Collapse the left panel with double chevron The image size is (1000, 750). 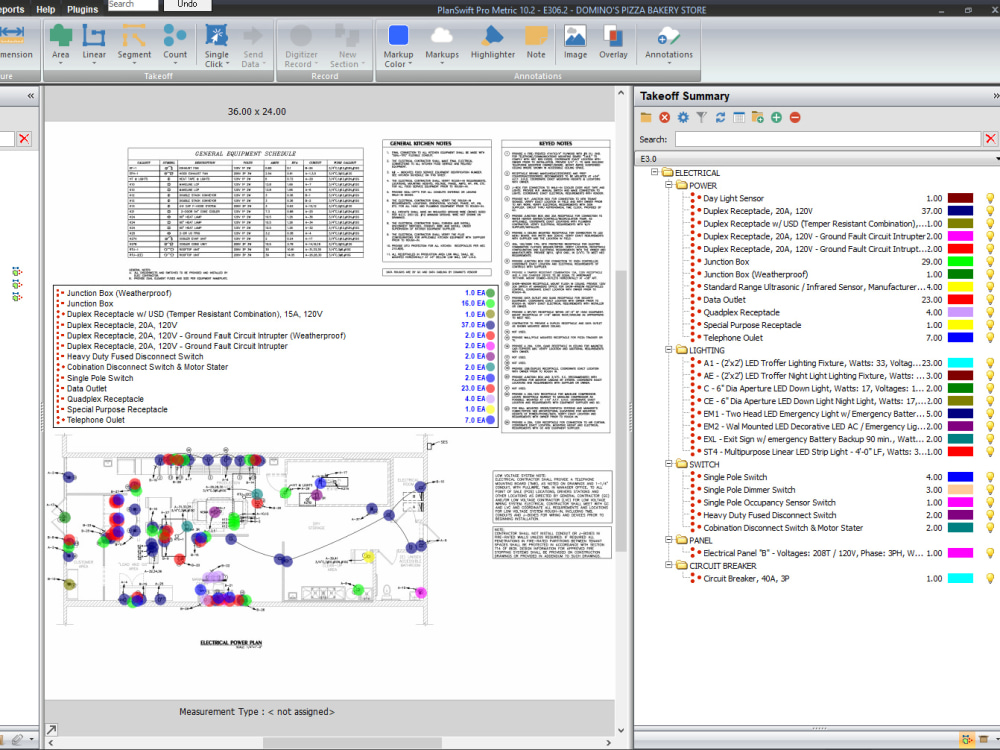click(x=30, y=96)
